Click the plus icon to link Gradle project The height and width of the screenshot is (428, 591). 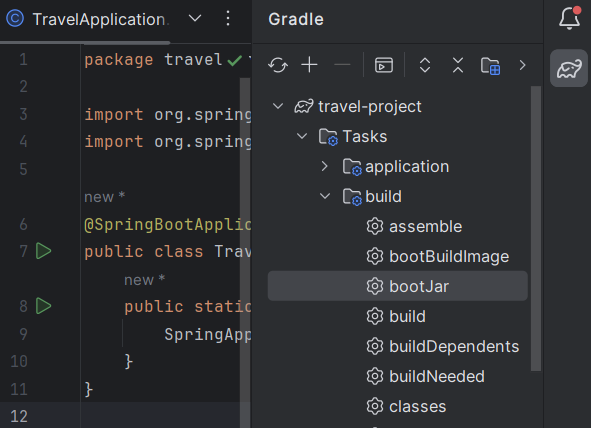(309, 65)
